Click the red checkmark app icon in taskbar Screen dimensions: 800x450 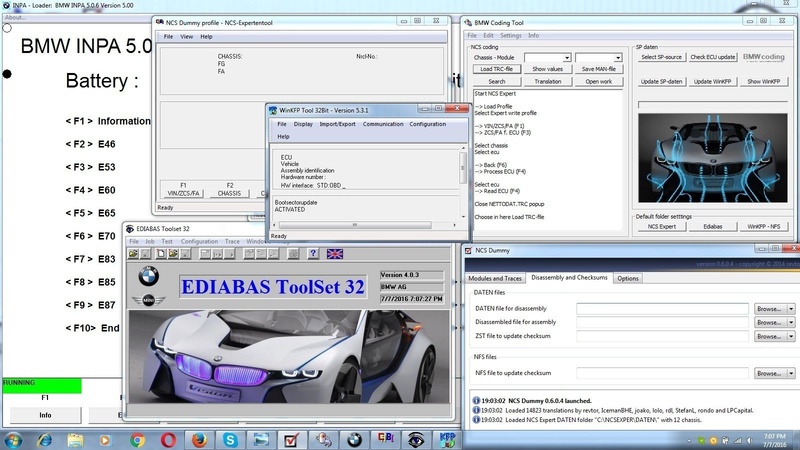coord(291,440)
